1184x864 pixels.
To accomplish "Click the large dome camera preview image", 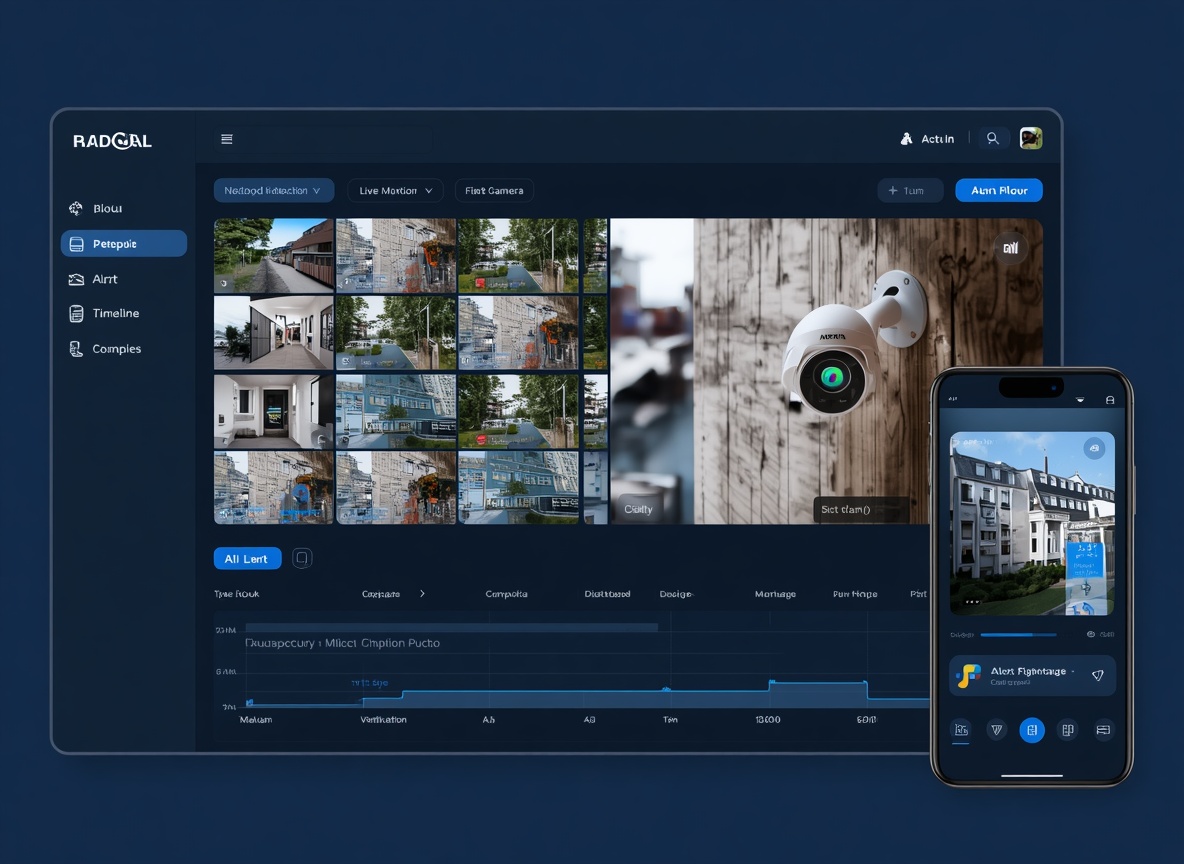I will click(x=826, y=371).
